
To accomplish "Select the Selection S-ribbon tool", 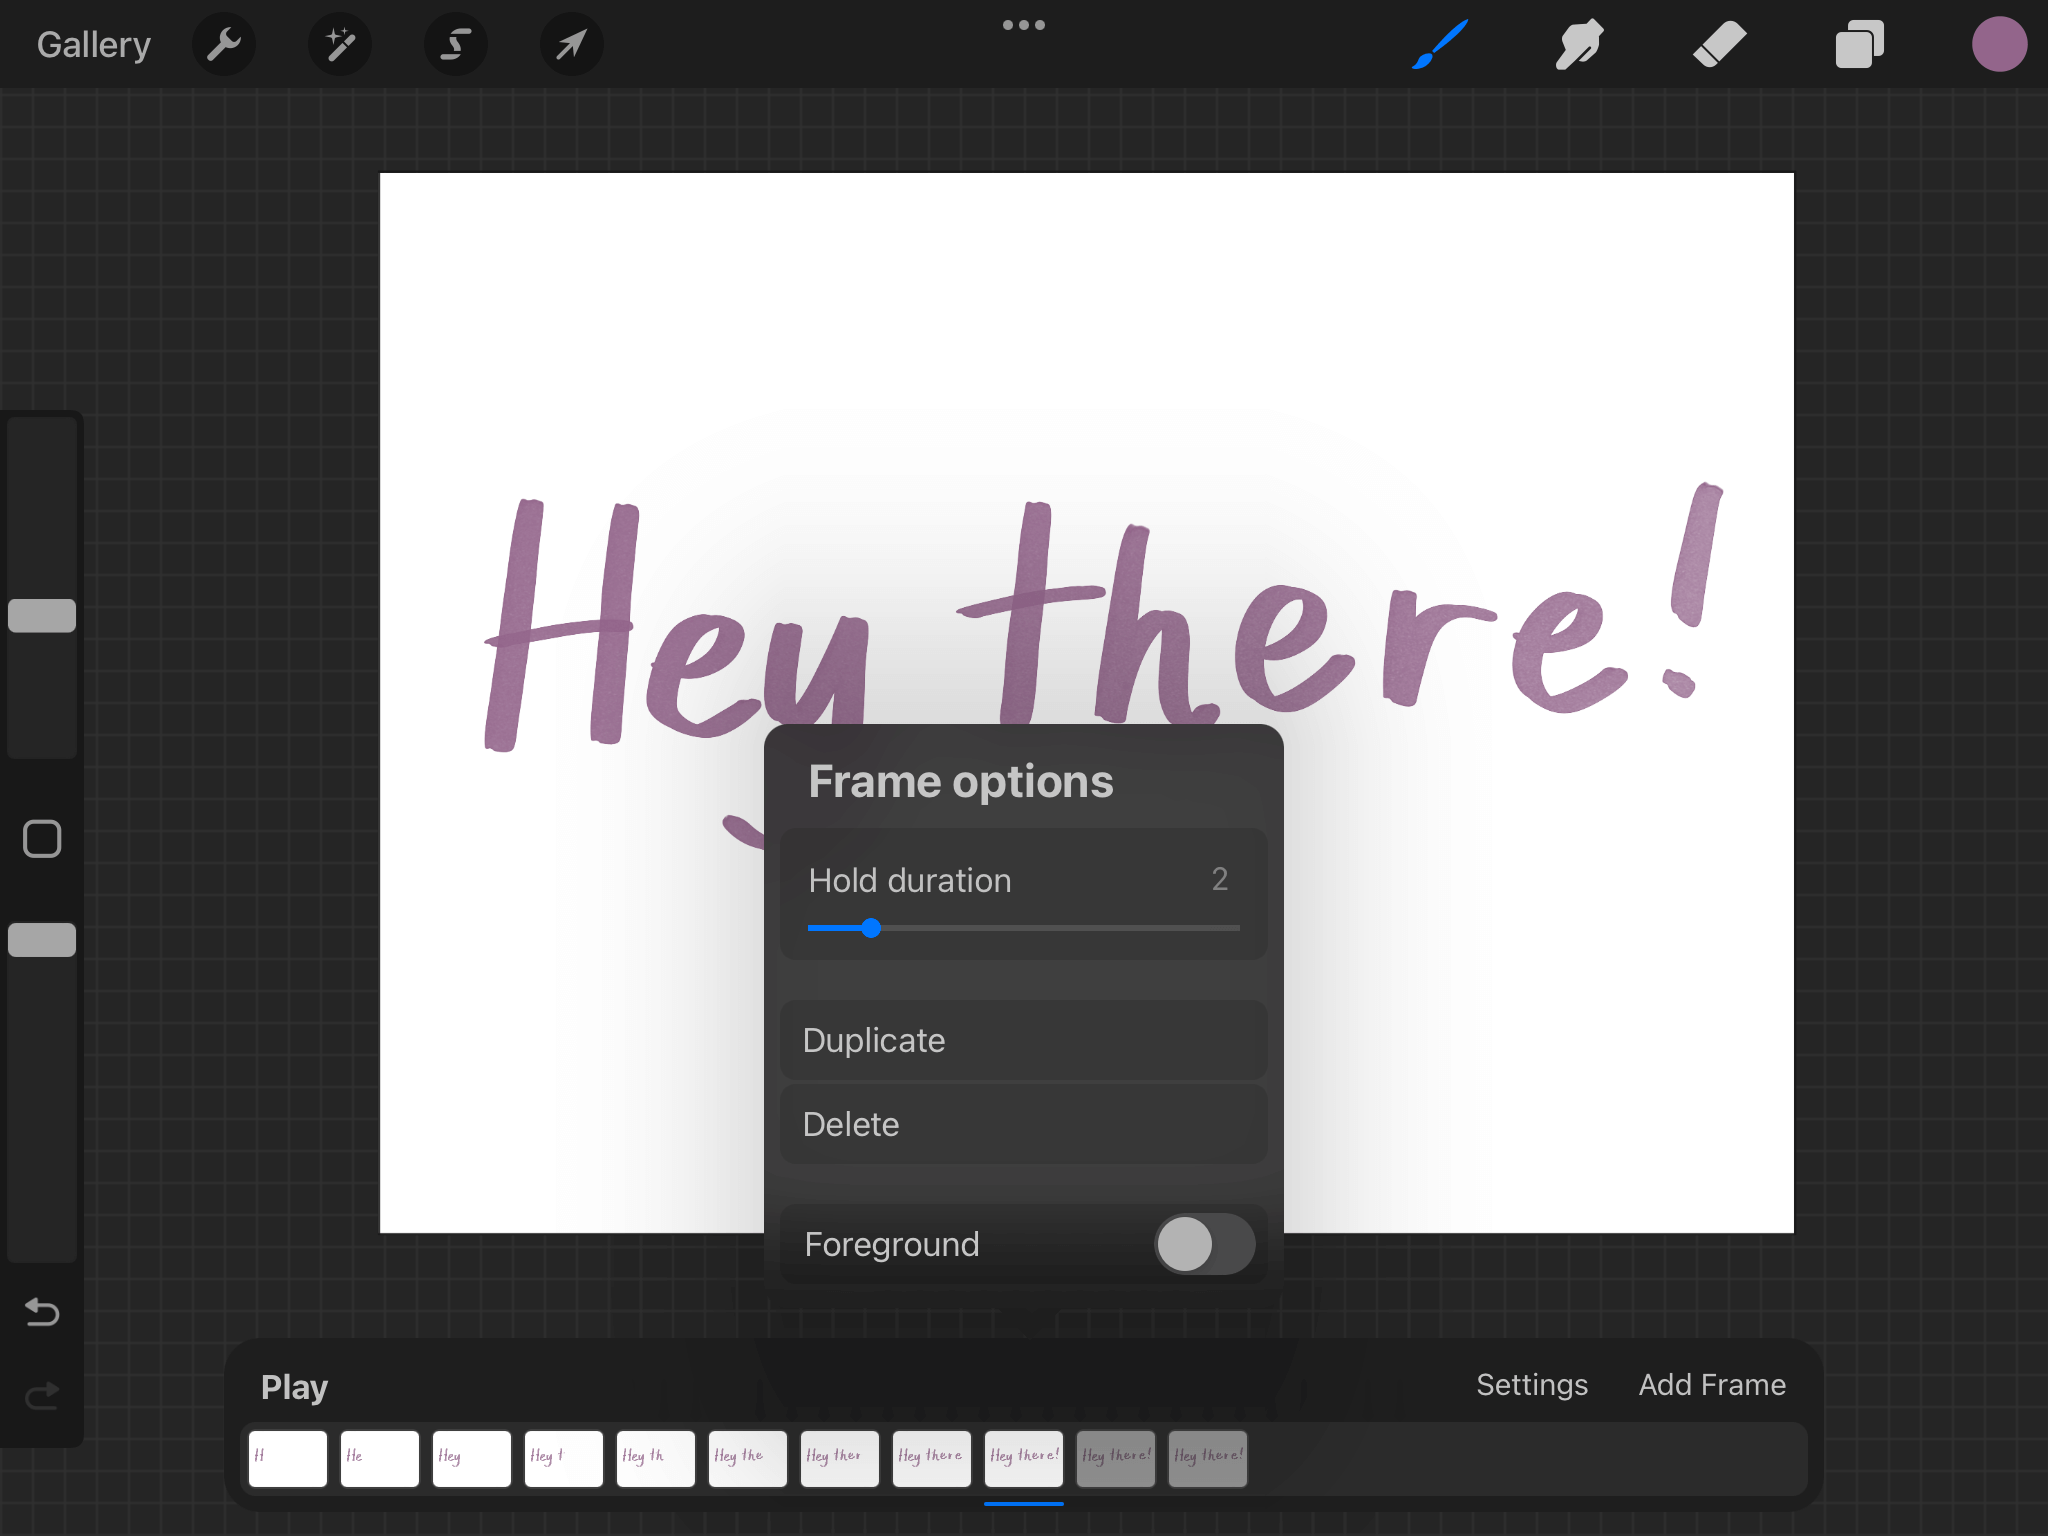I will [x=456, y=44].
